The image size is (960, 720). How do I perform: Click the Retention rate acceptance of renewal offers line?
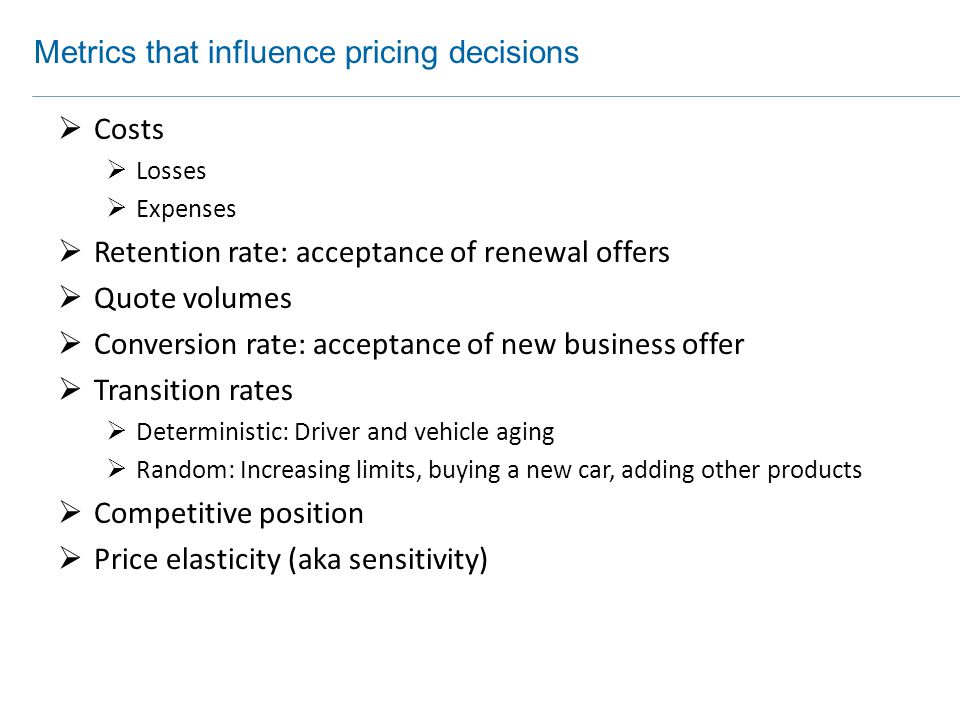click(x=382, y=253)
